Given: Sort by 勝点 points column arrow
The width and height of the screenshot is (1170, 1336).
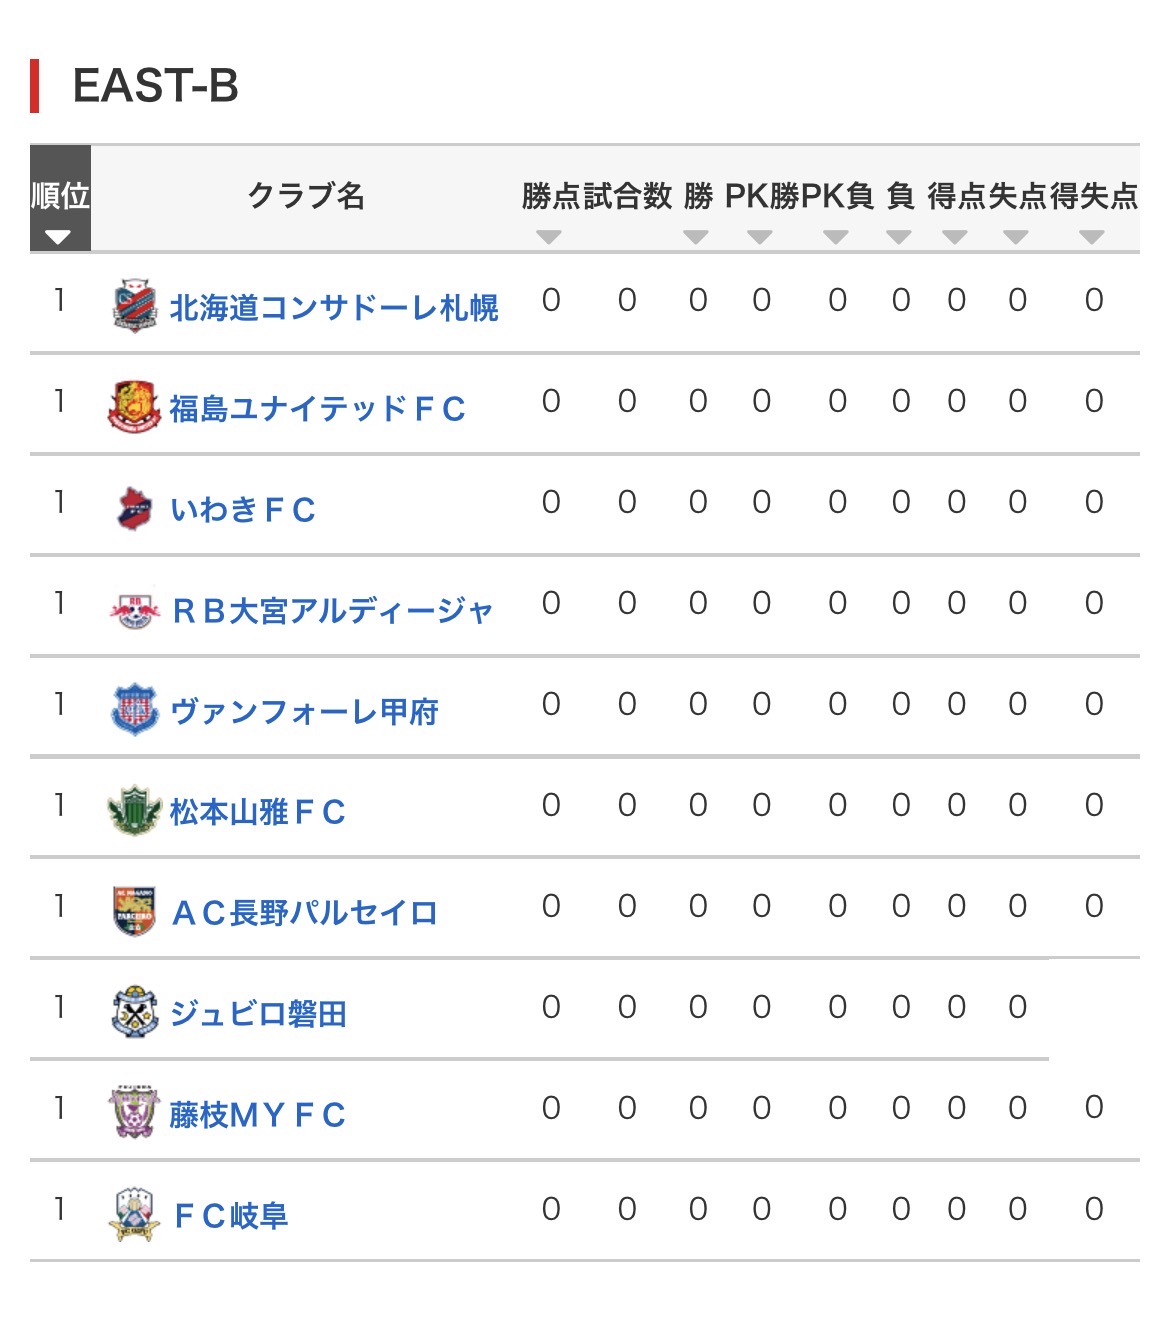Looking at the screenshot, I should 548,237.
